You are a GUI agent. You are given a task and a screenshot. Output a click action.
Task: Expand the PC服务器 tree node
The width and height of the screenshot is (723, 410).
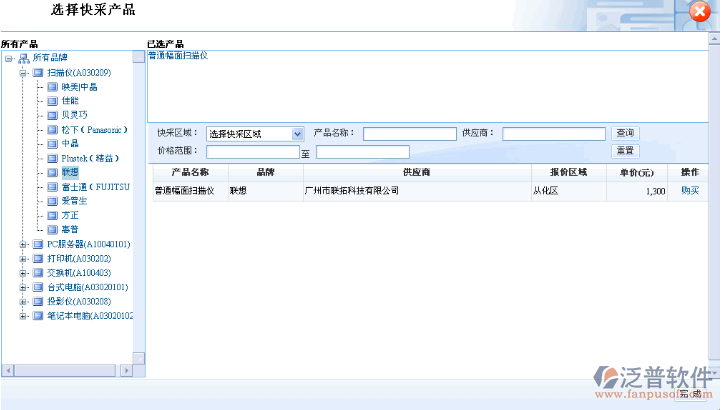[23, 244]
